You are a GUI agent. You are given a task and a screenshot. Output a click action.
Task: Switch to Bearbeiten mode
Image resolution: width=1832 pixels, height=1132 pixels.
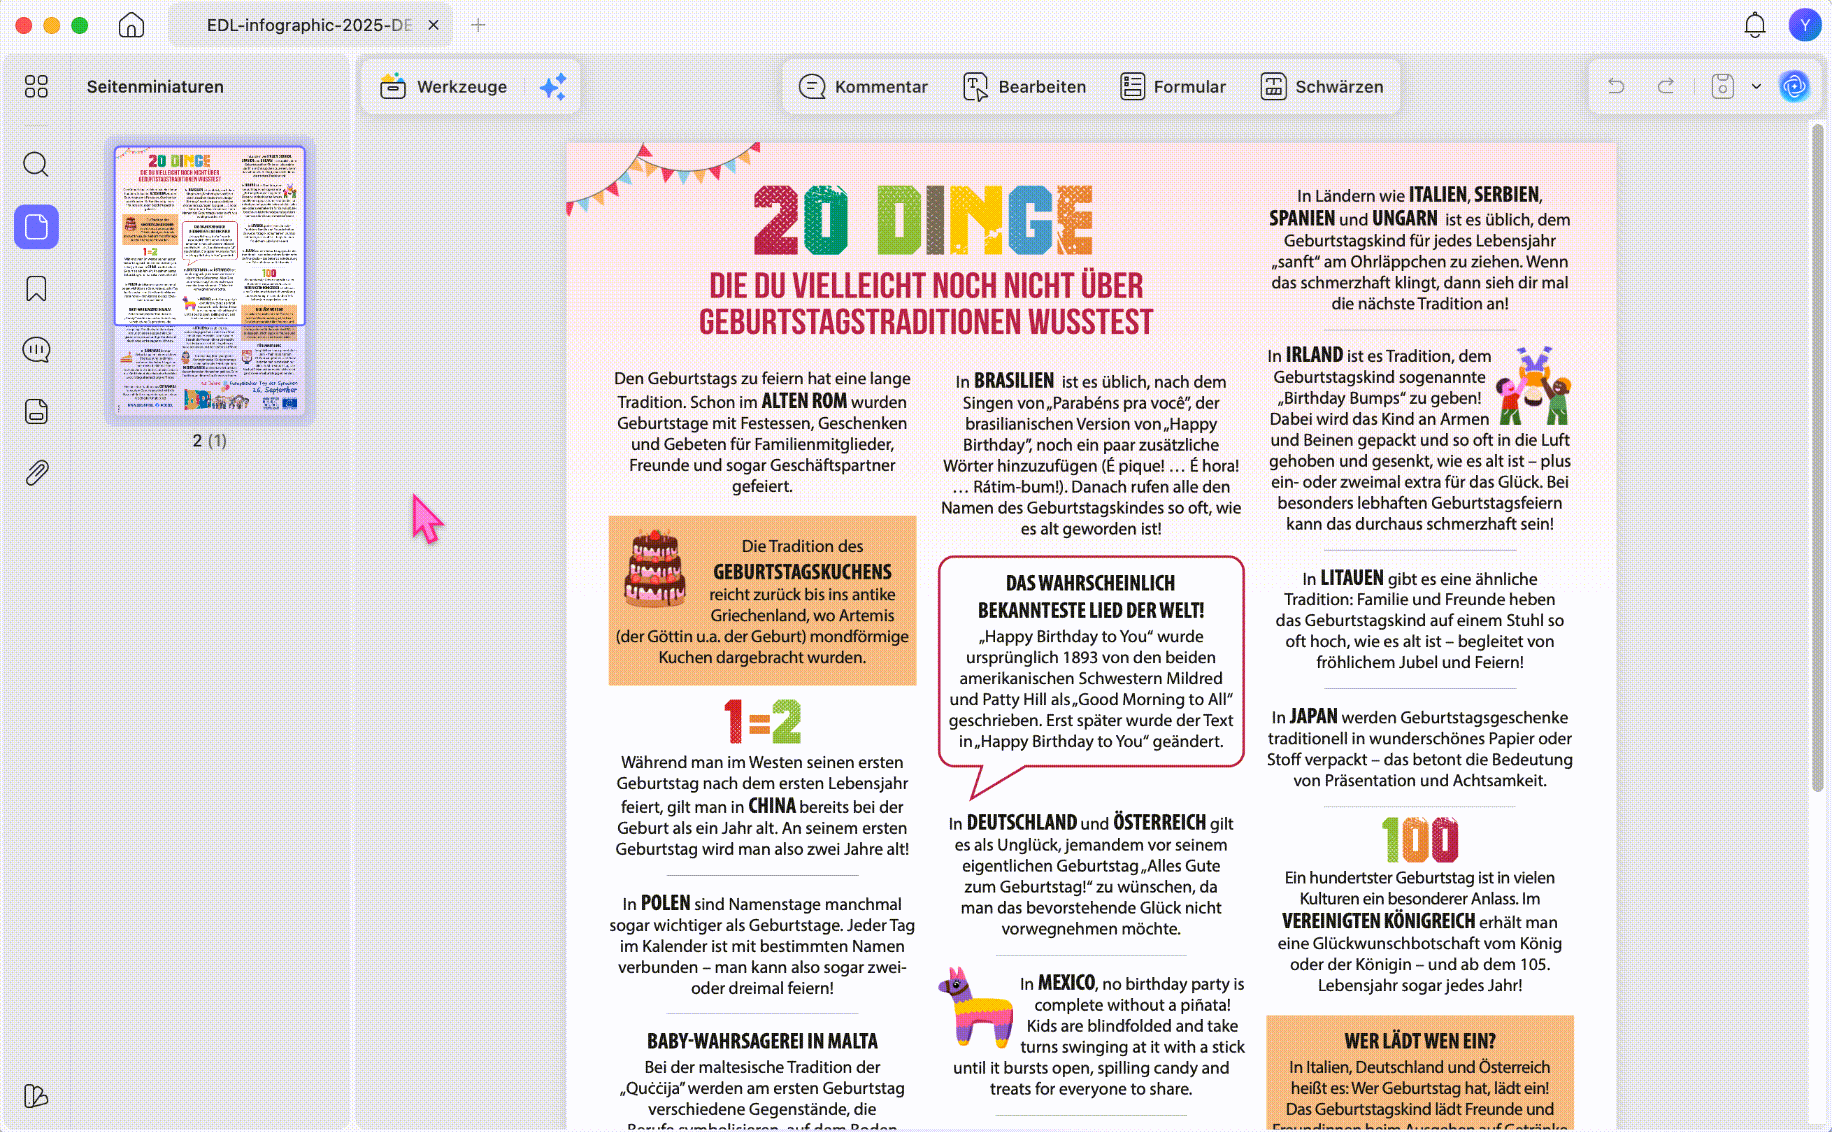pyautogui.click(x=1024, y=87)
